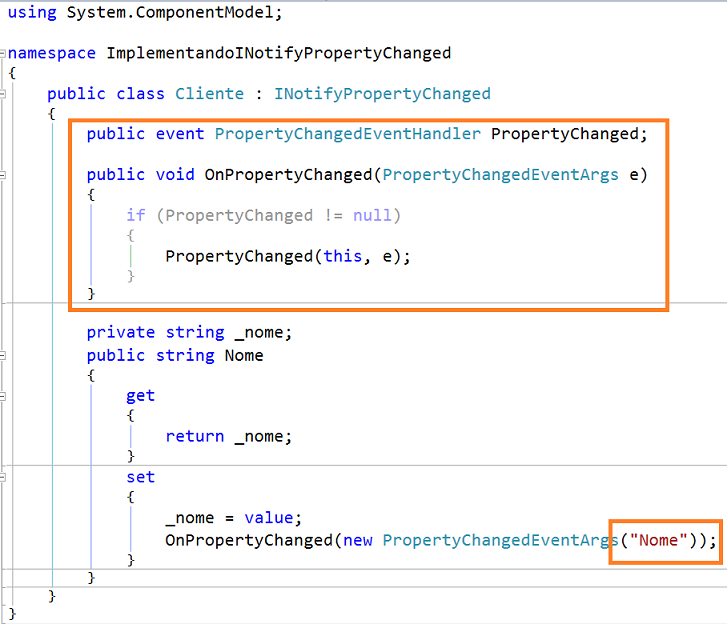Viewport: 727px width, 624px height.
Task: Click 'OnPropertyChanged' in the set accessor call
Action: point(249,541)
